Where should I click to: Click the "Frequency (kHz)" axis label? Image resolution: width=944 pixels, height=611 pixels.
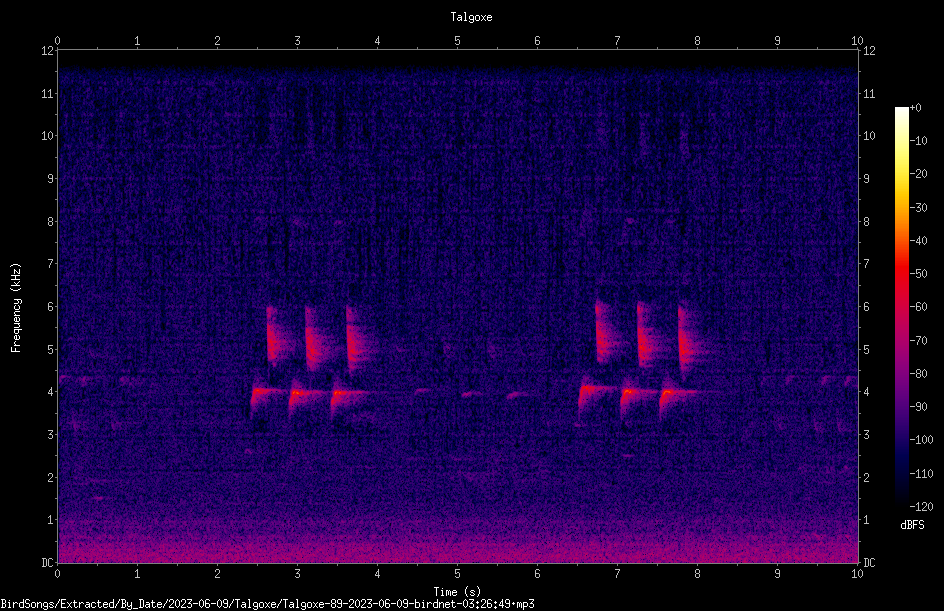click(x=16, y=308)
